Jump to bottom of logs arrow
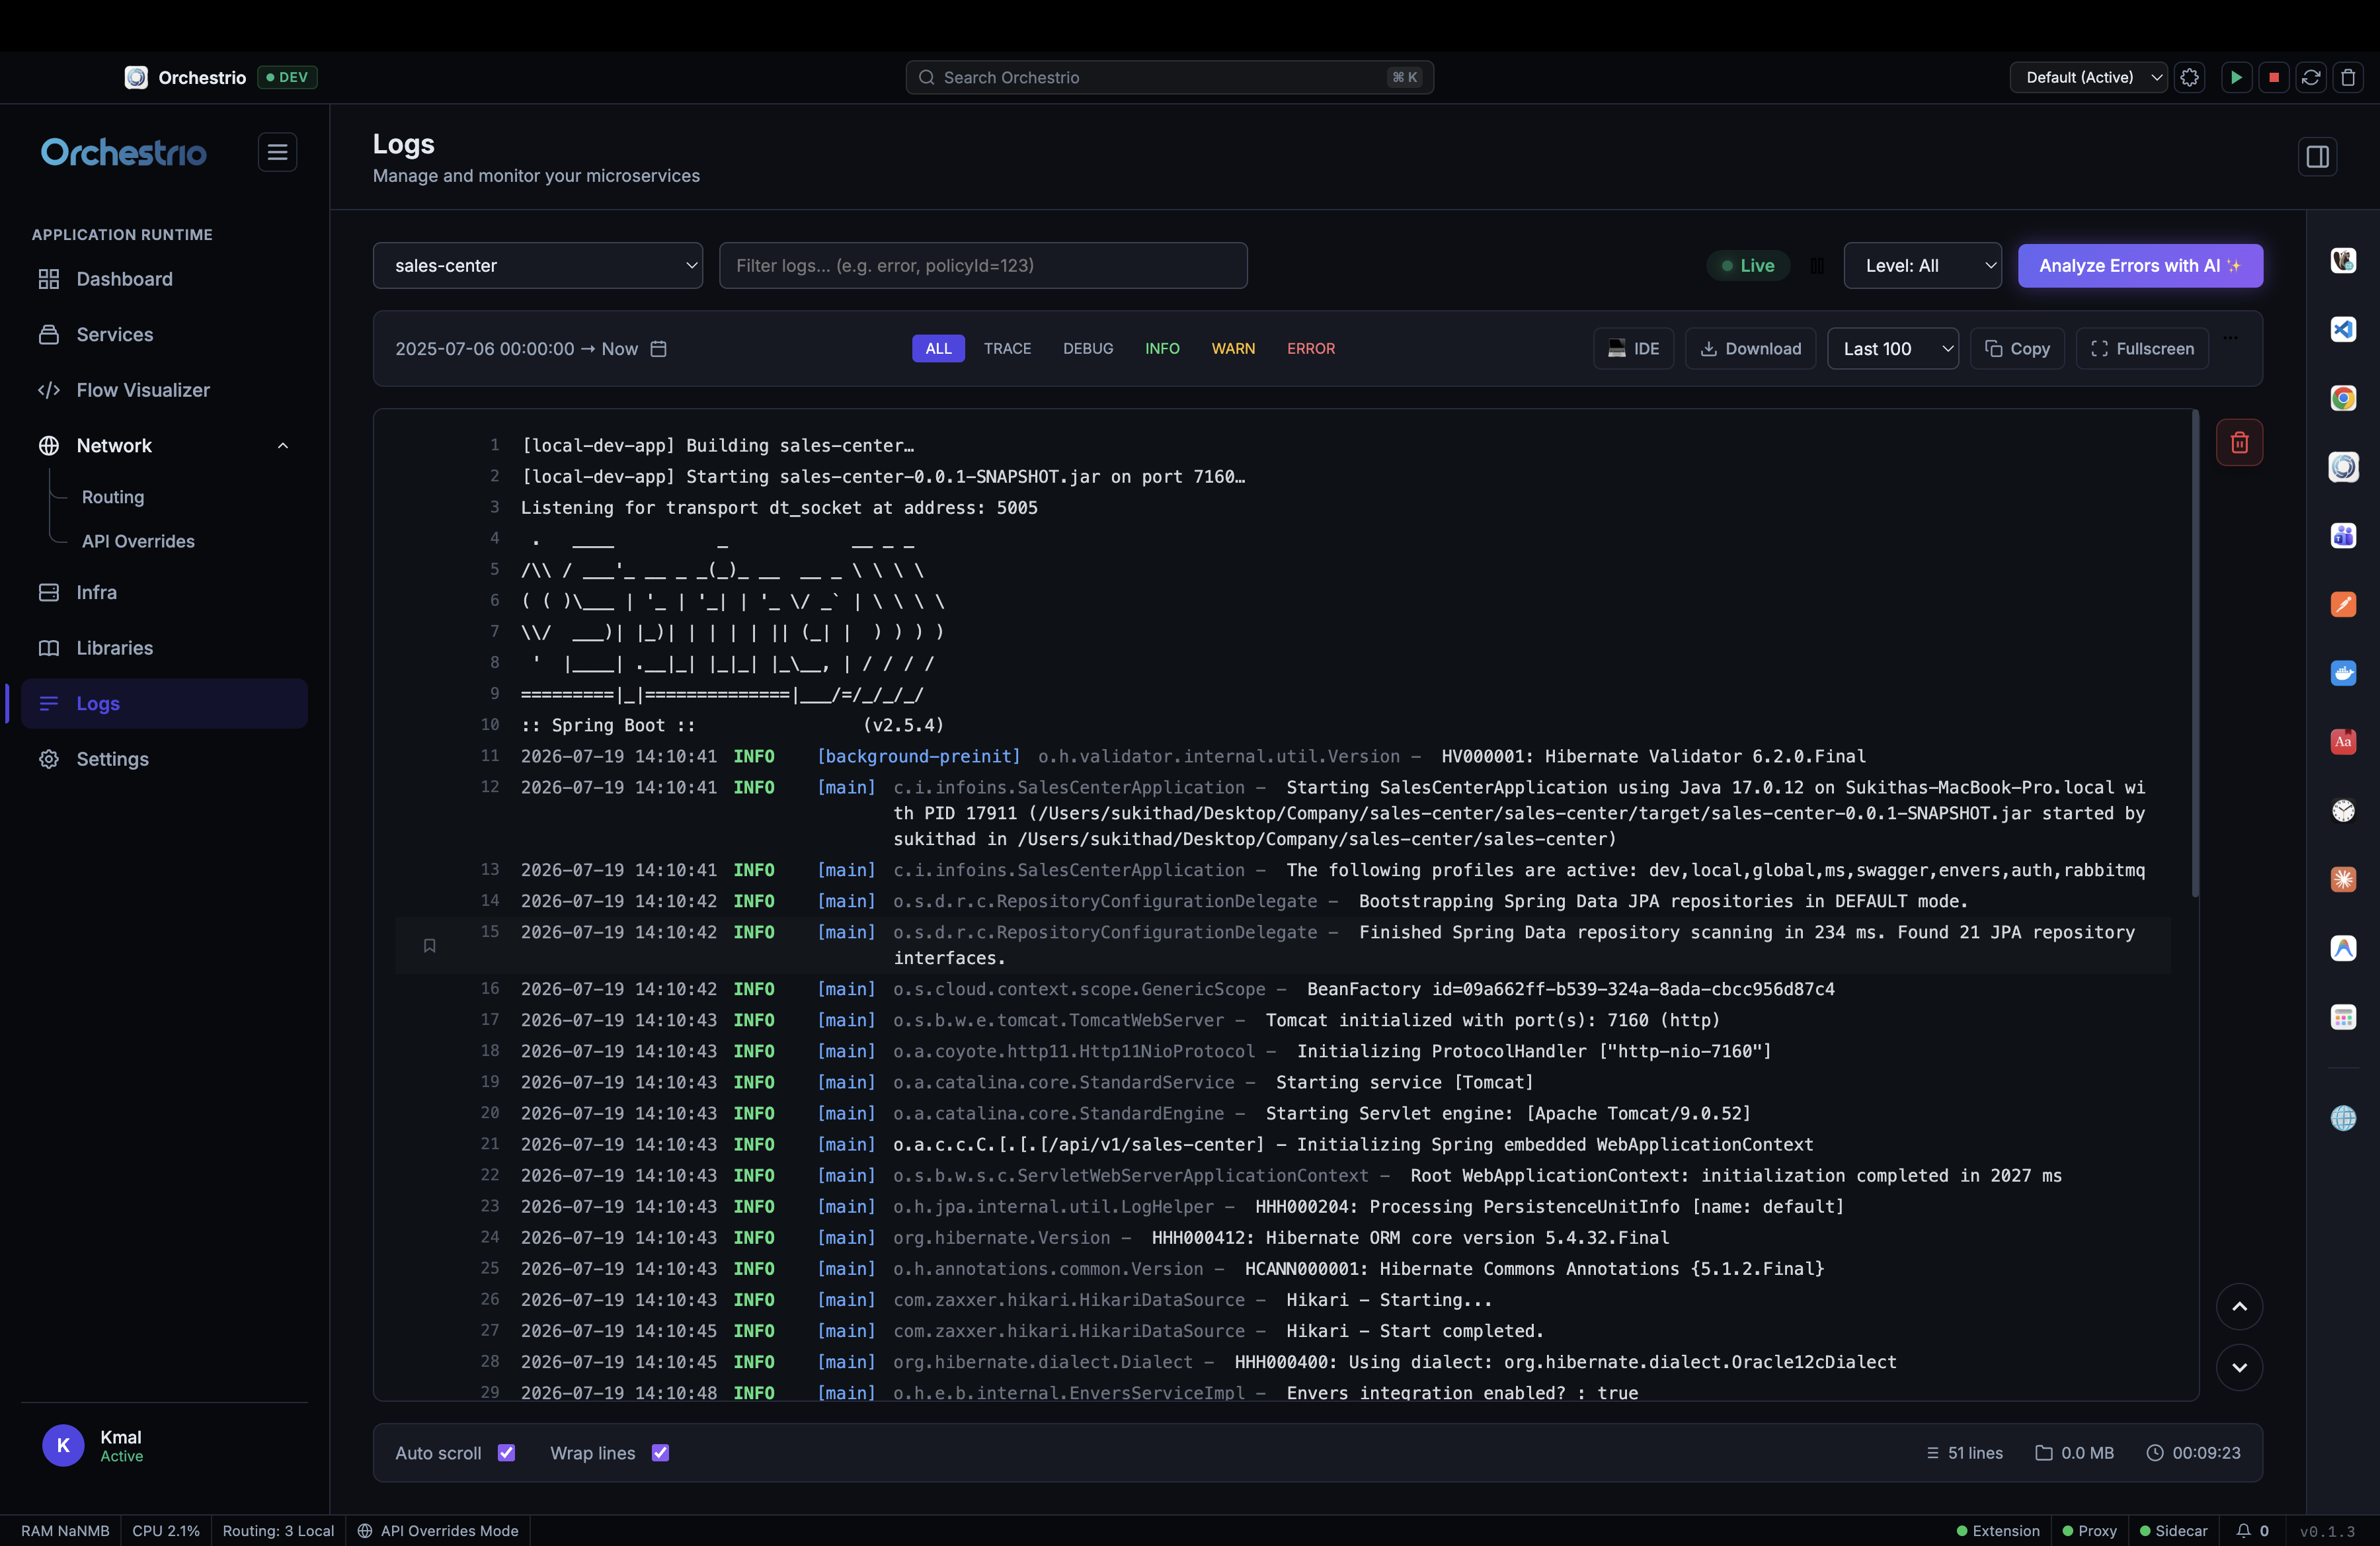 click(x=2239, y=1367)
